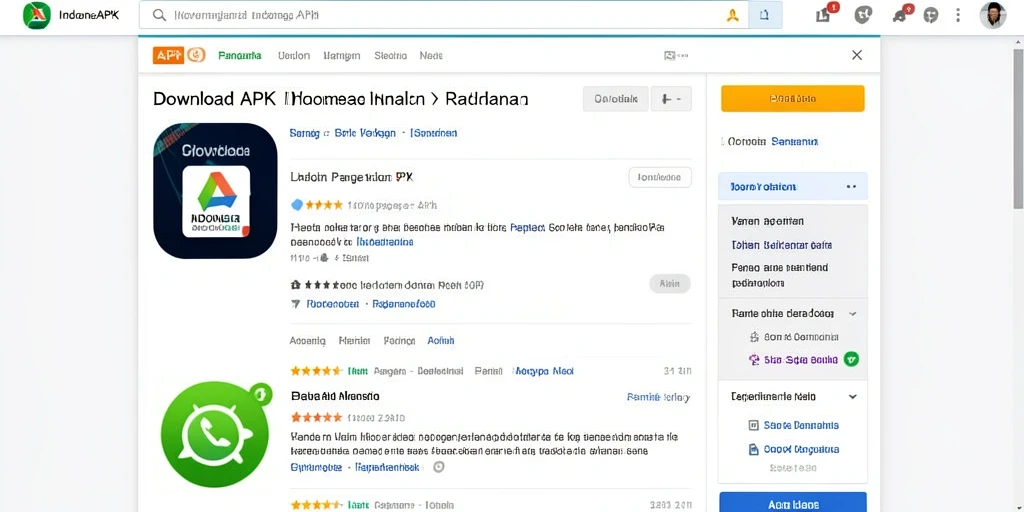This screenshot has height=512, width=1024.
Task: Click the orange circle icon beside the API logo
Action: click(x=196, y=56)
